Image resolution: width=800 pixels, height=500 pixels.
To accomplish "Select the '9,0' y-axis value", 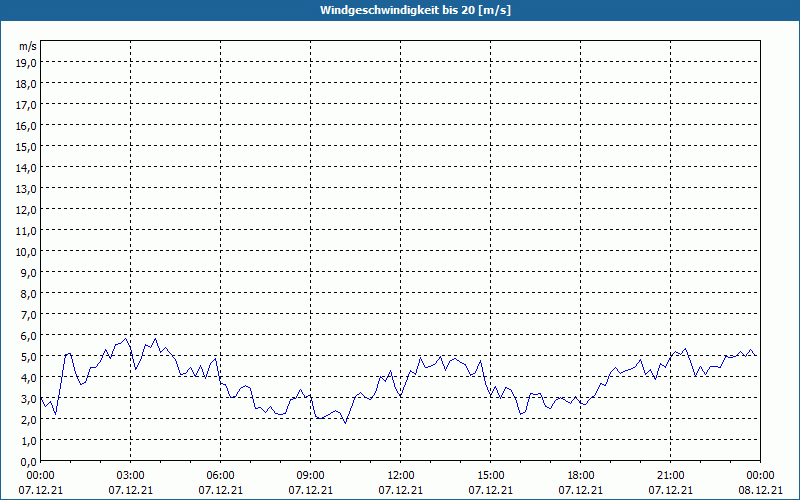I will [28, 273].
